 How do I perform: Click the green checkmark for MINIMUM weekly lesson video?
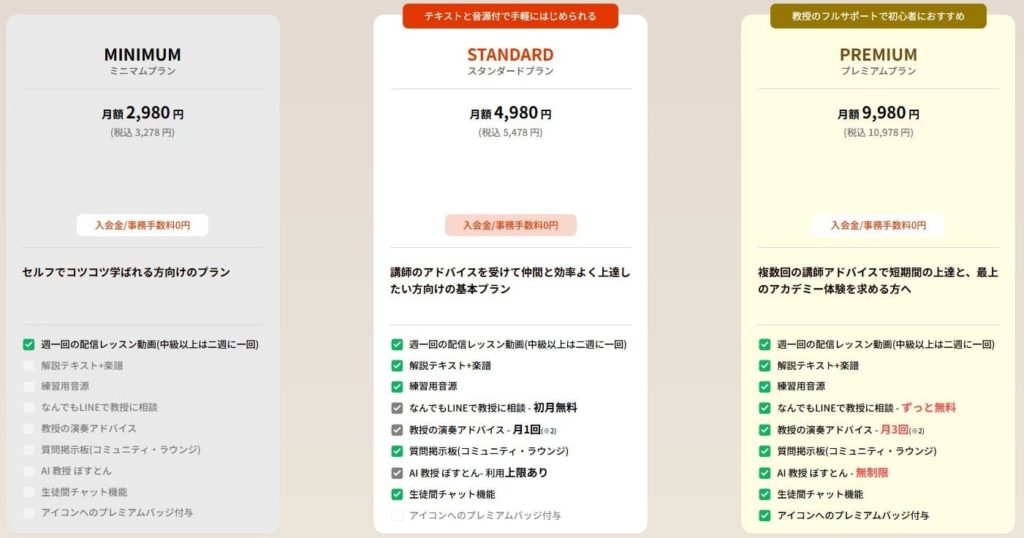pos(29,344)
